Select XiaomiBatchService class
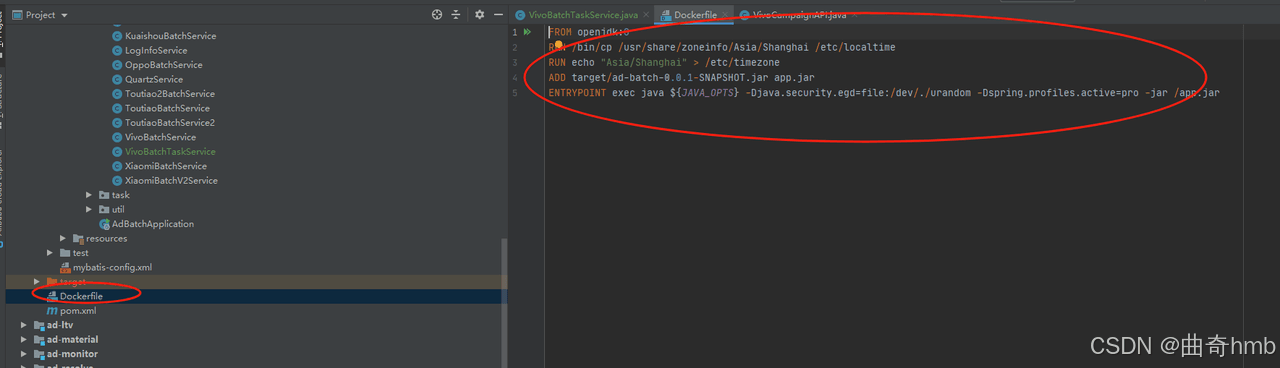 coord(166,166)
